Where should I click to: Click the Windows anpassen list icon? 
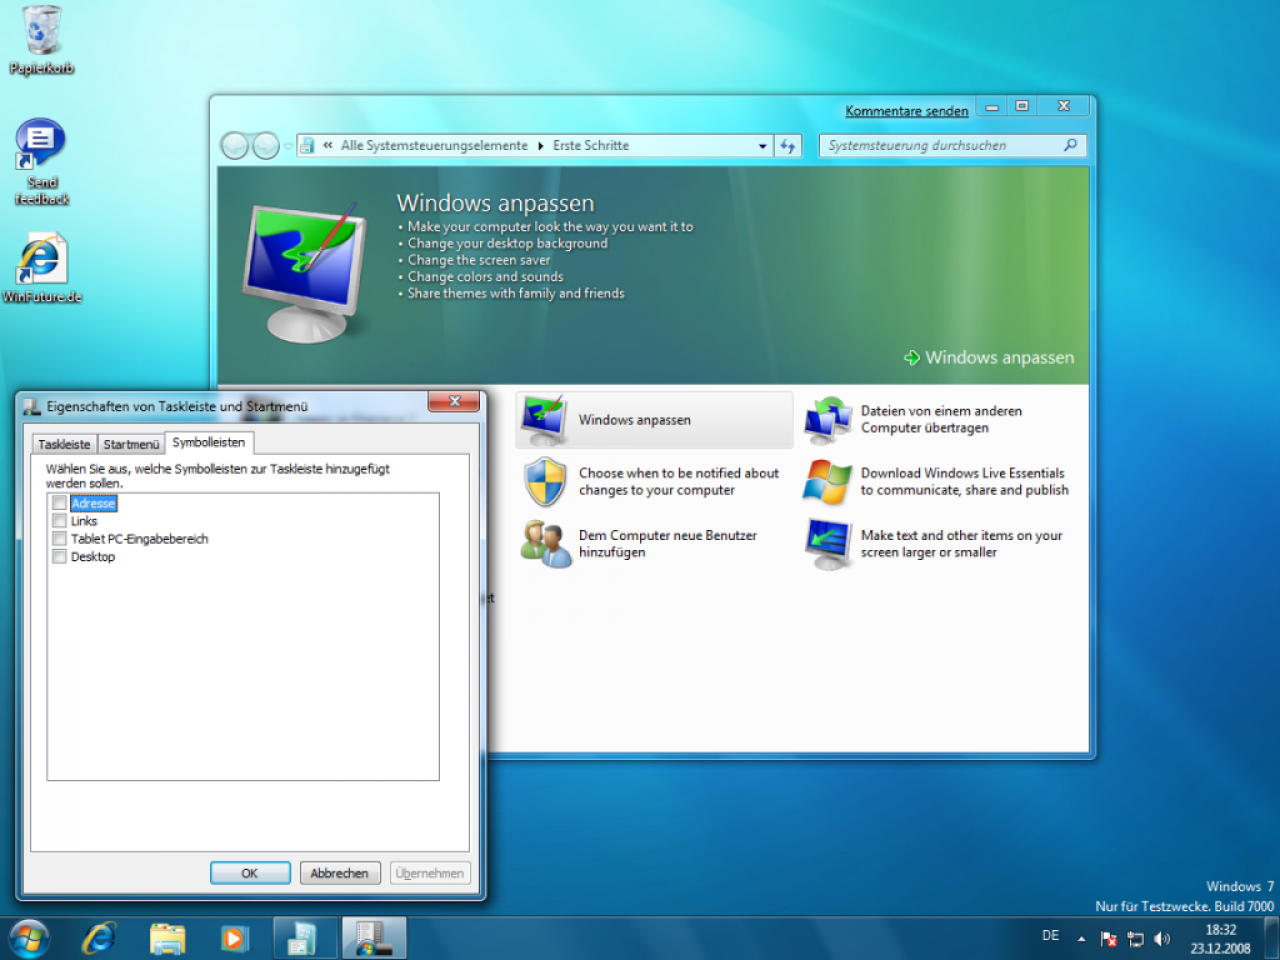pyautogui.click(x=544, y=420)
